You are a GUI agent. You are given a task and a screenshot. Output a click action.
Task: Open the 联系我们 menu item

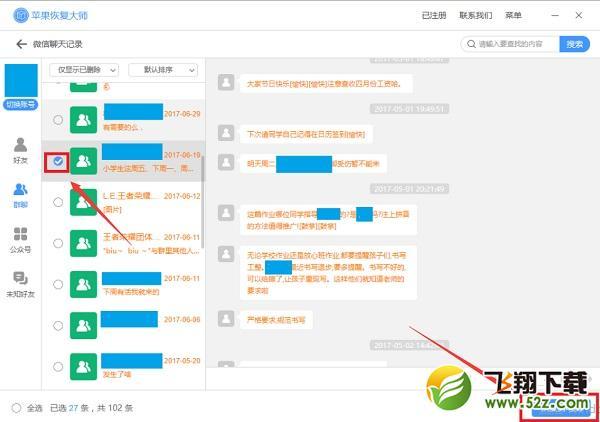(476, 15)
